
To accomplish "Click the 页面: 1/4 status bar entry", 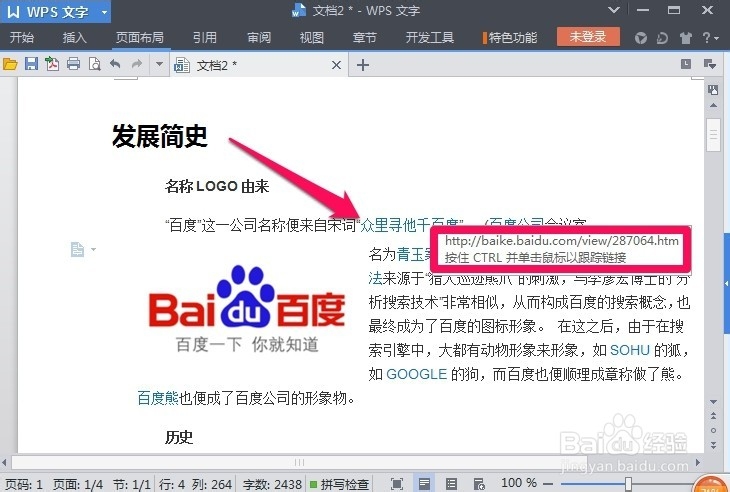I will pyautogui.click(x=77, y=484).
